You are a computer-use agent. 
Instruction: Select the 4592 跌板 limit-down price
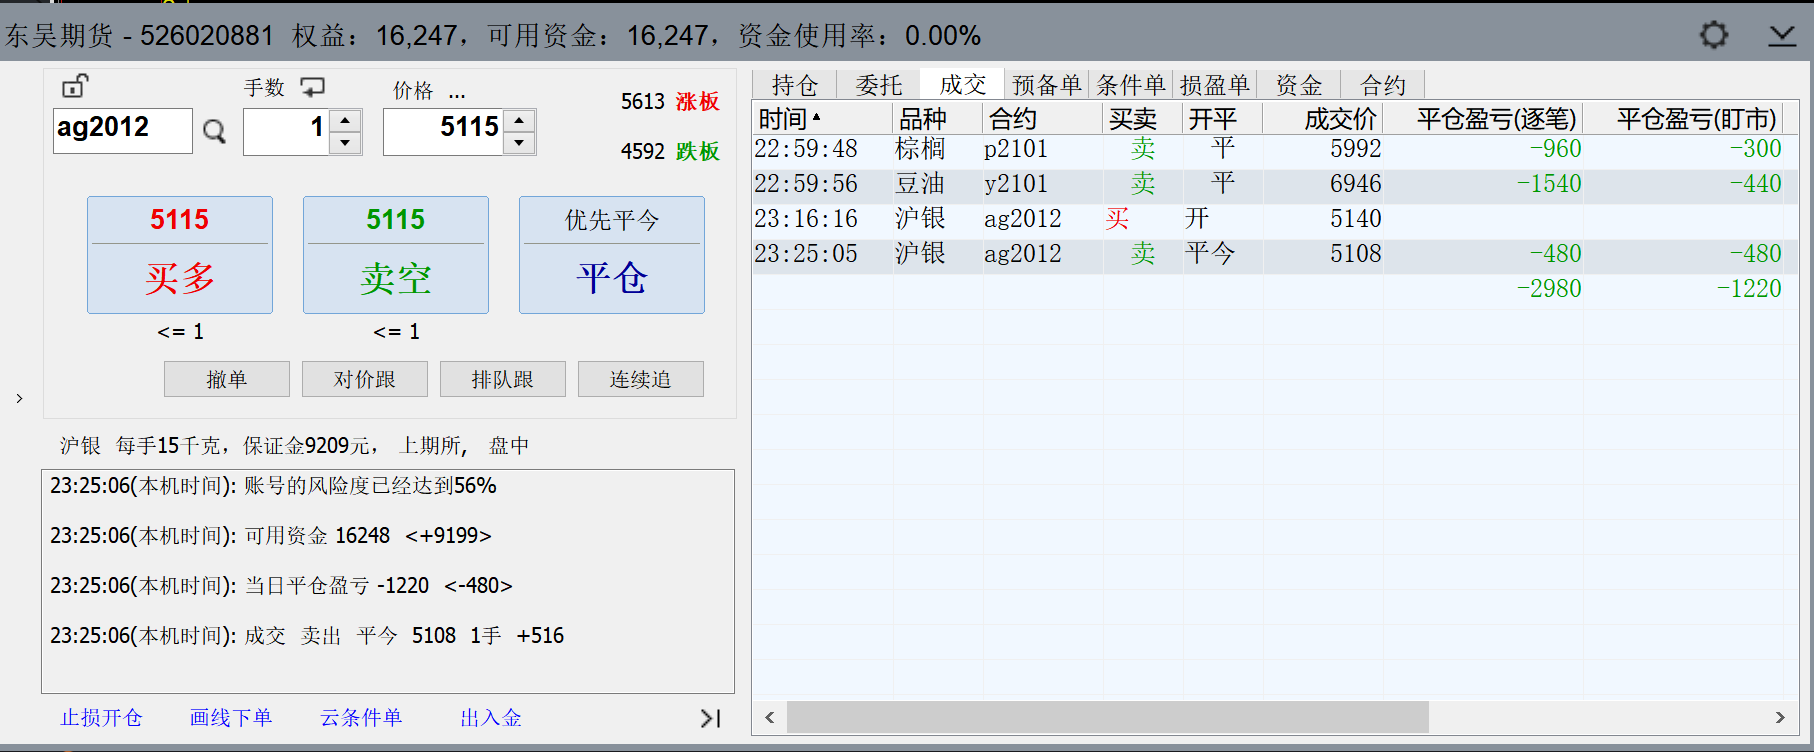tap(670, 151)
